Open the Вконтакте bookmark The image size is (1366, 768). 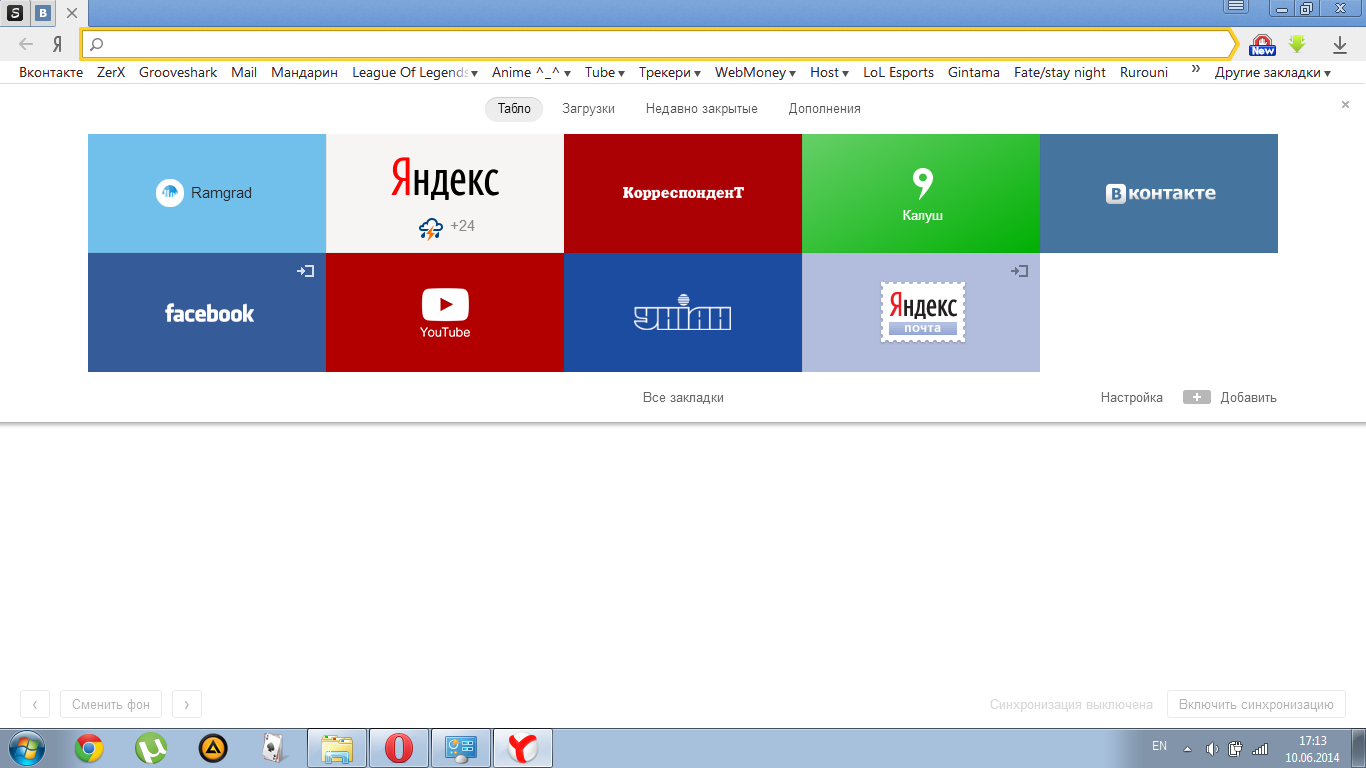coord(51,72)
